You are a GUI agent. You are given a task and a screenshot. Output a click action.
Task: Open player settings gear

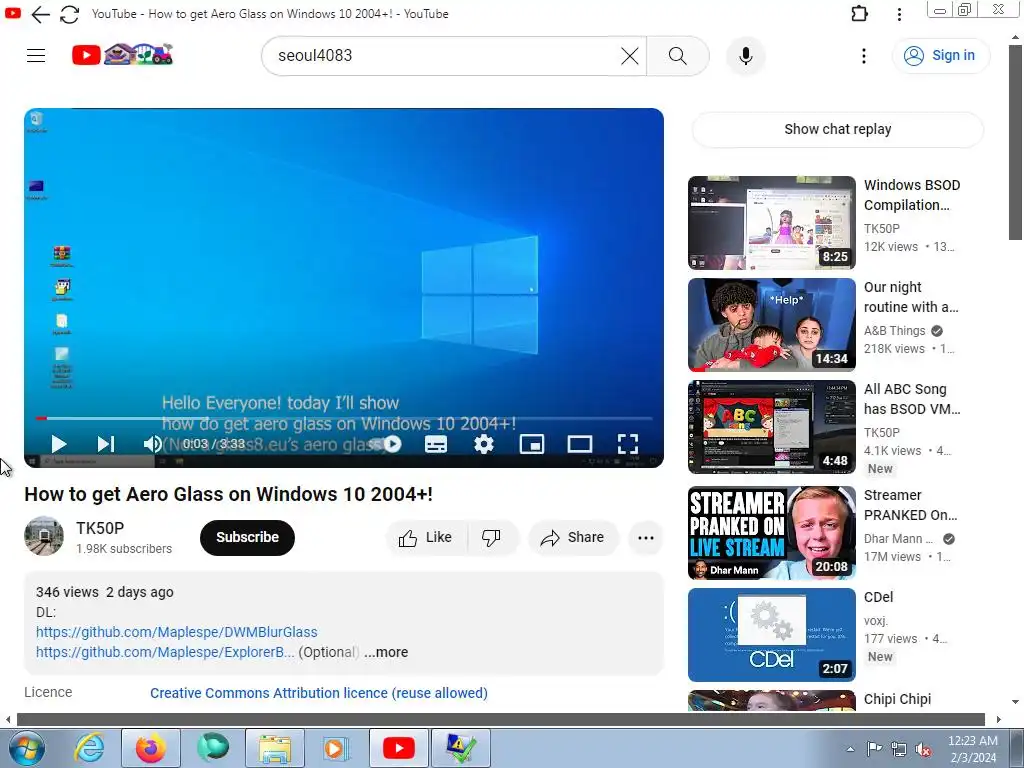[483, 444]
